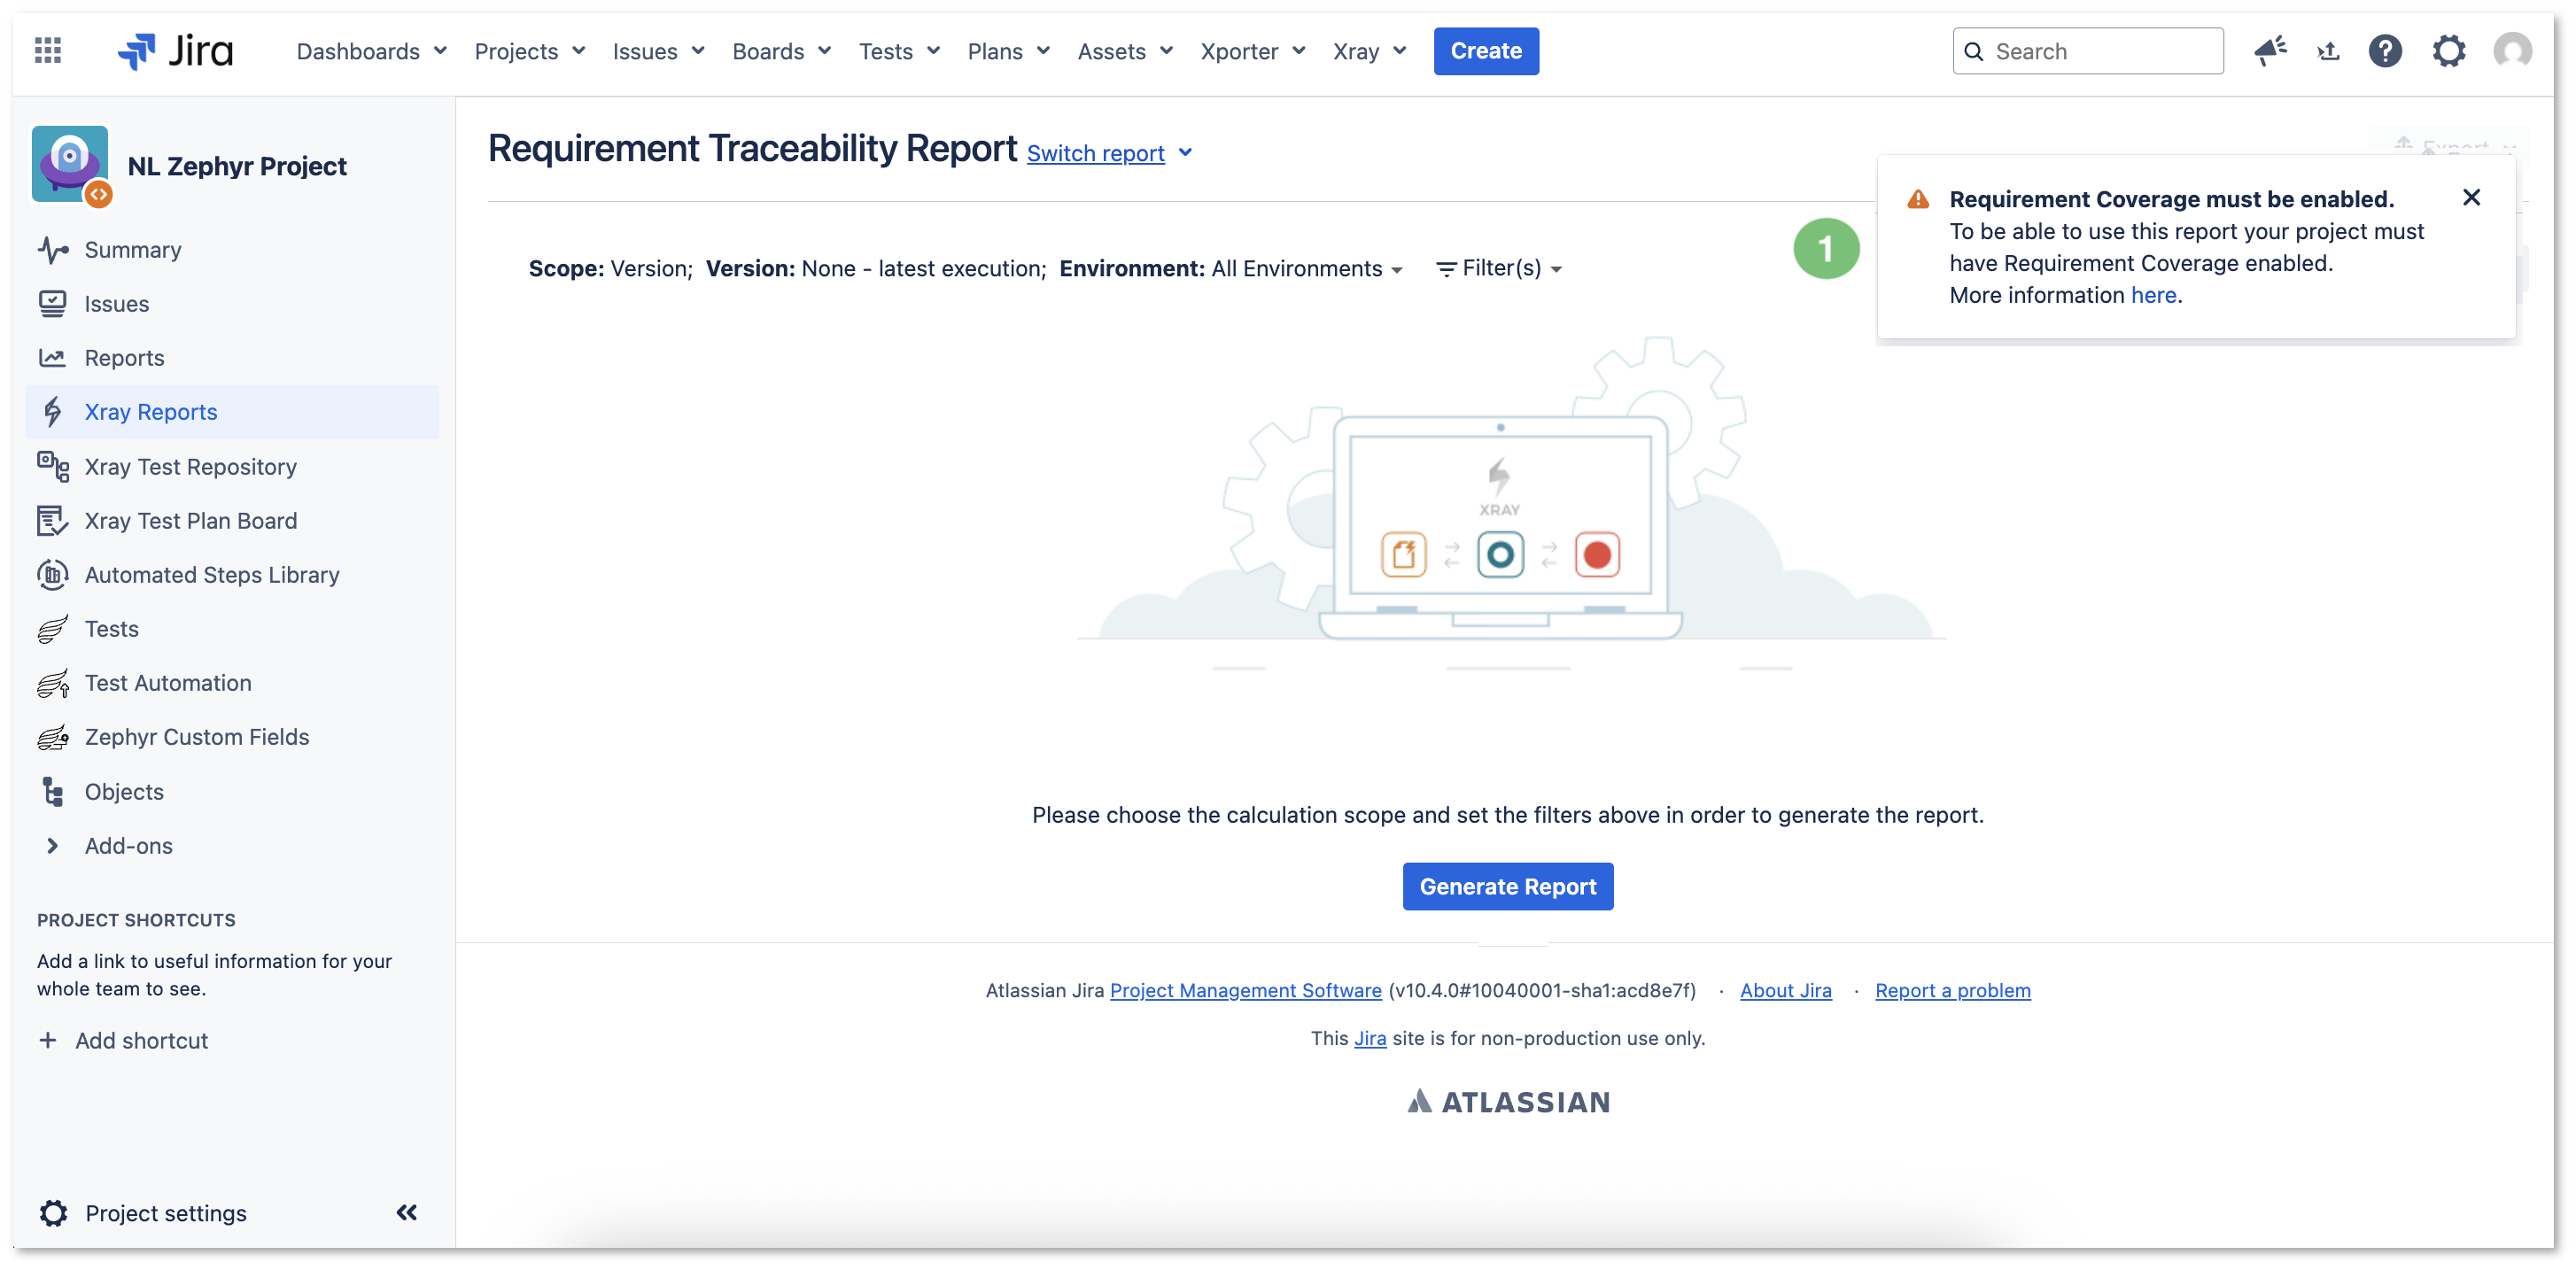Open the feedback megaphone icon
2576x1270 pixels.
[2270, 50]
